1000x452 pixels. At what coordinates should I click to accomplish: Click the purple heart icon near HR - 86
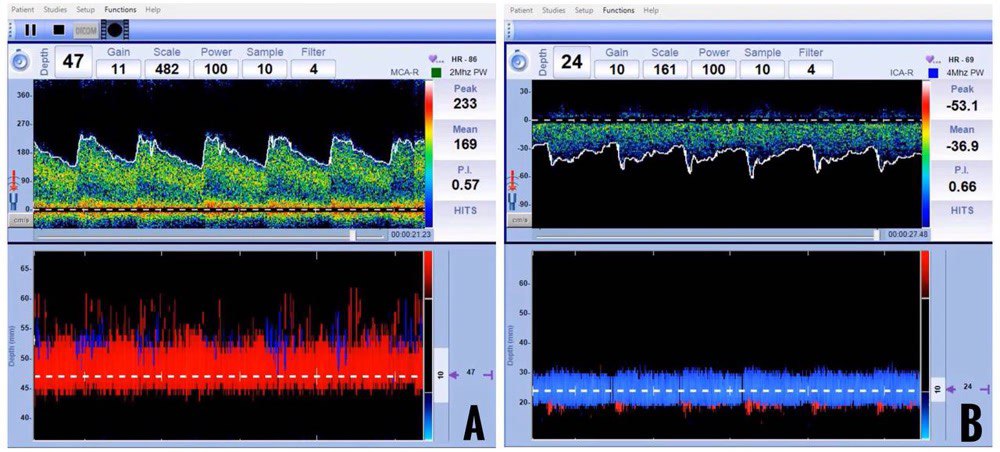[435, 59]
